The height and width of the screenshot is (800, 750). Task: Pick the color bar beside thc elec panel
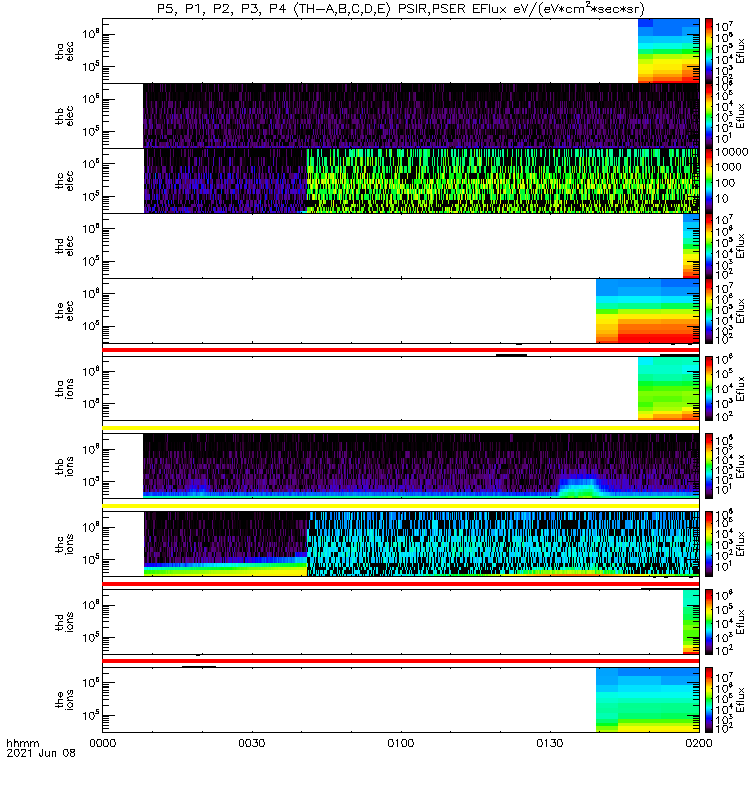(709, 181)
